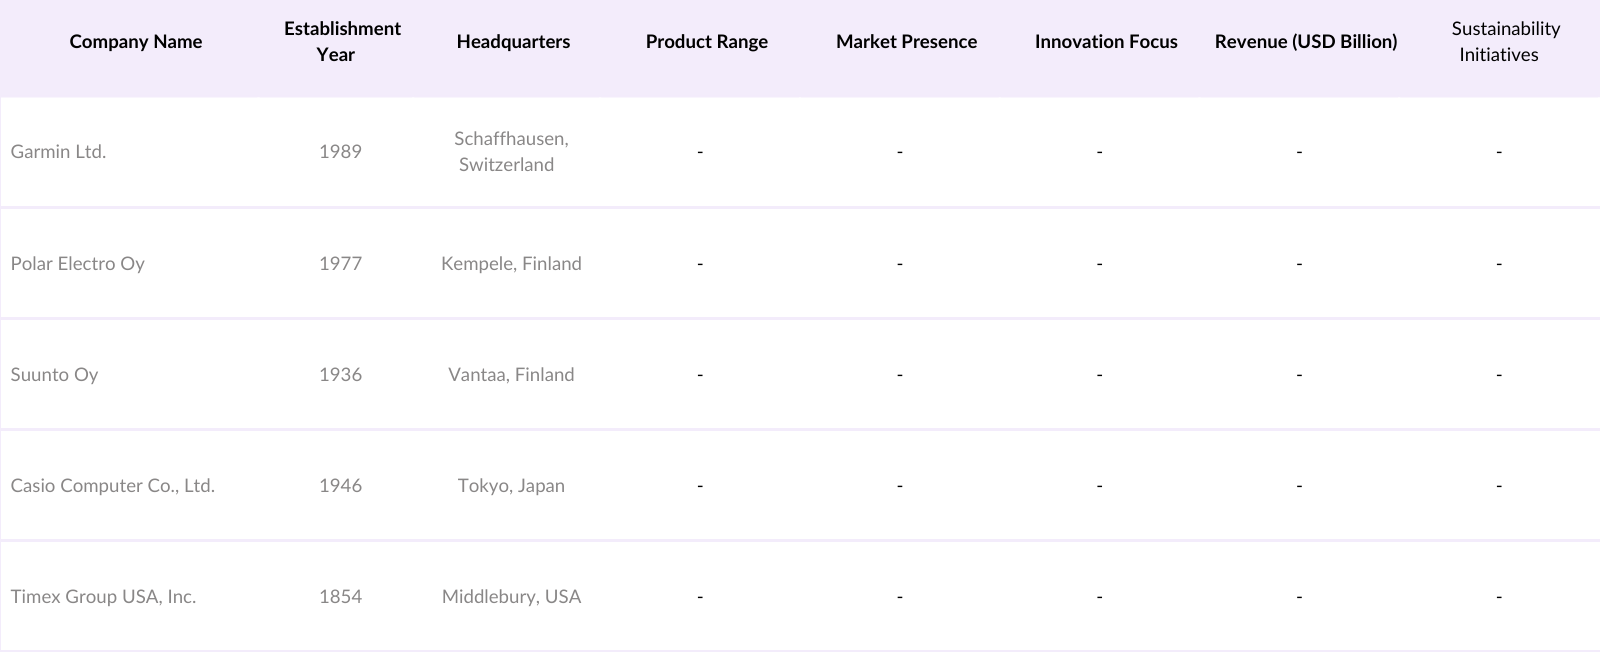
Task: Select the Tokyo, Japan cell
Action: (511, 486)
